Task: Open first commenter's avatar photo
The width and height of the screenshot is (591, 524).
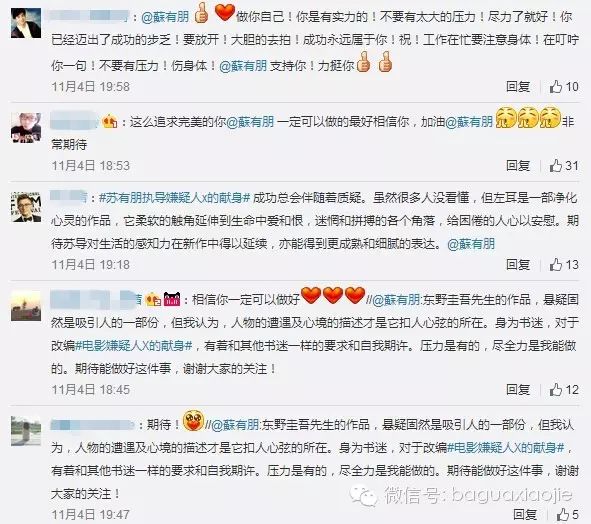Action: point(26,23)
